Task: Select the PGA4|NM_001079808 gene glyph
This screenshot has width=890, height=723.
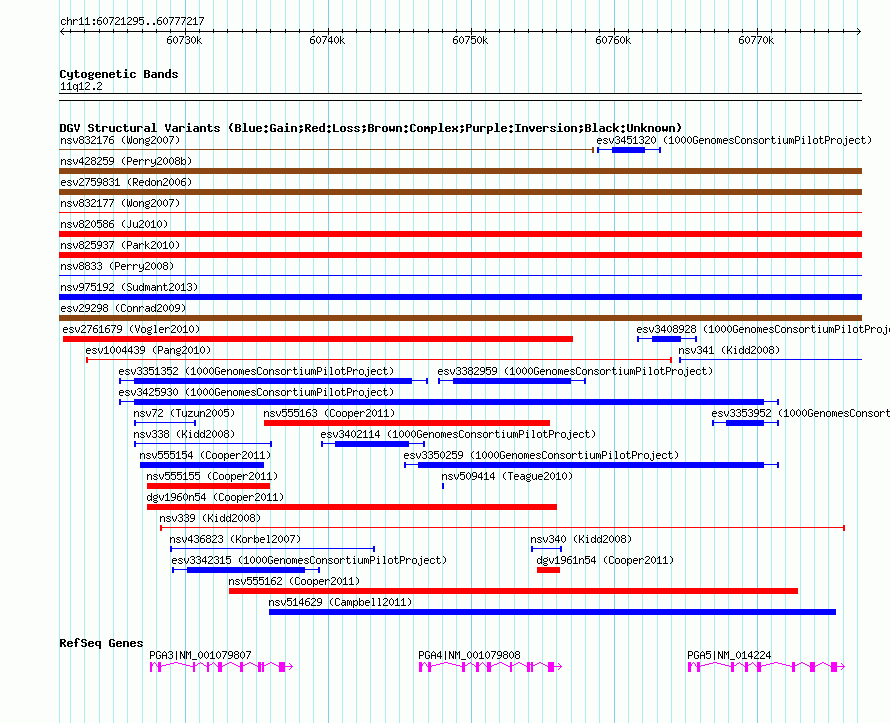Action: tap(490, 667)
